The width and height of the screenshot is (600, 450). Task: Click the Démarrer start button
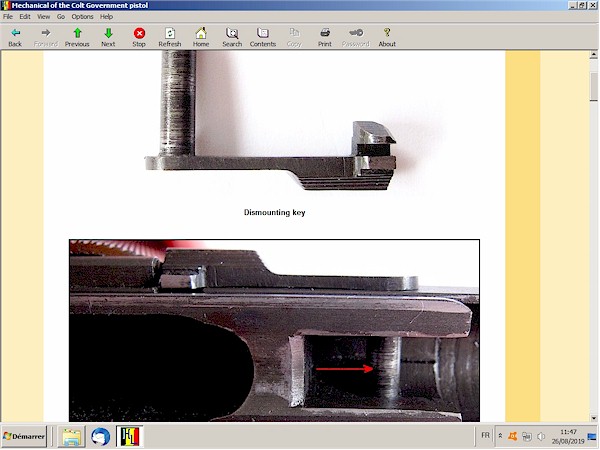[x=24, y=436]
